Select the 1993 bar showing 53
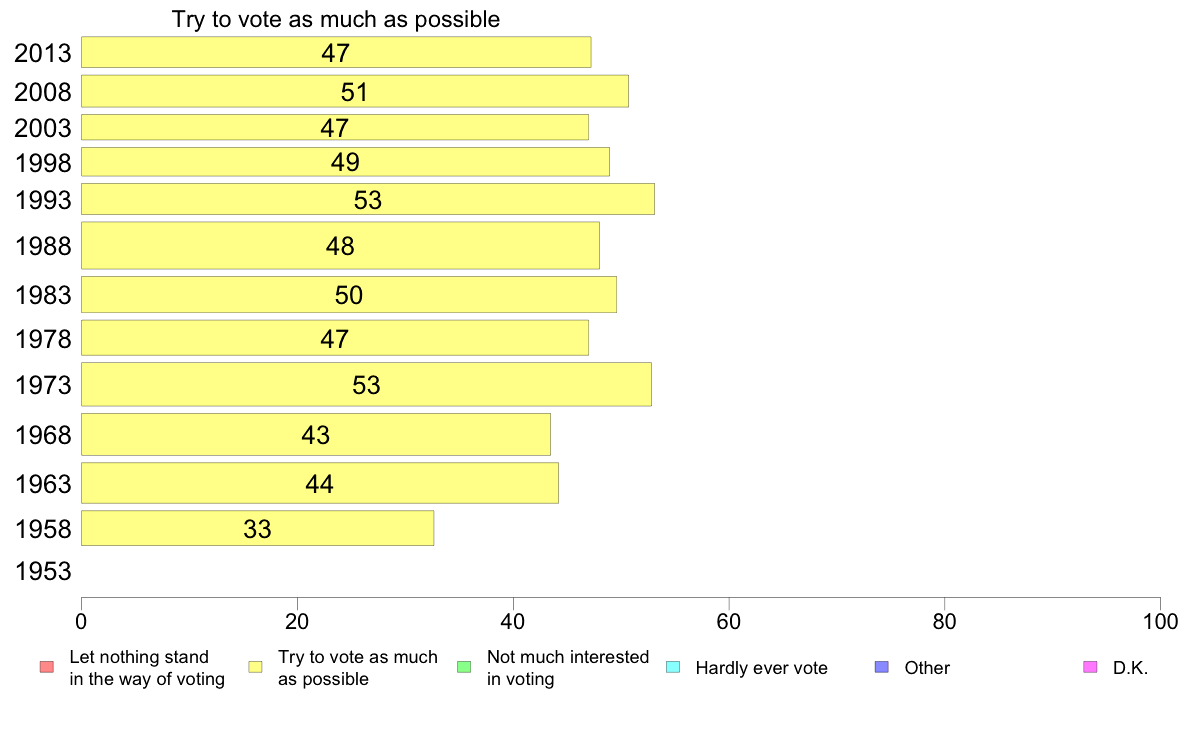 (367, 199)
